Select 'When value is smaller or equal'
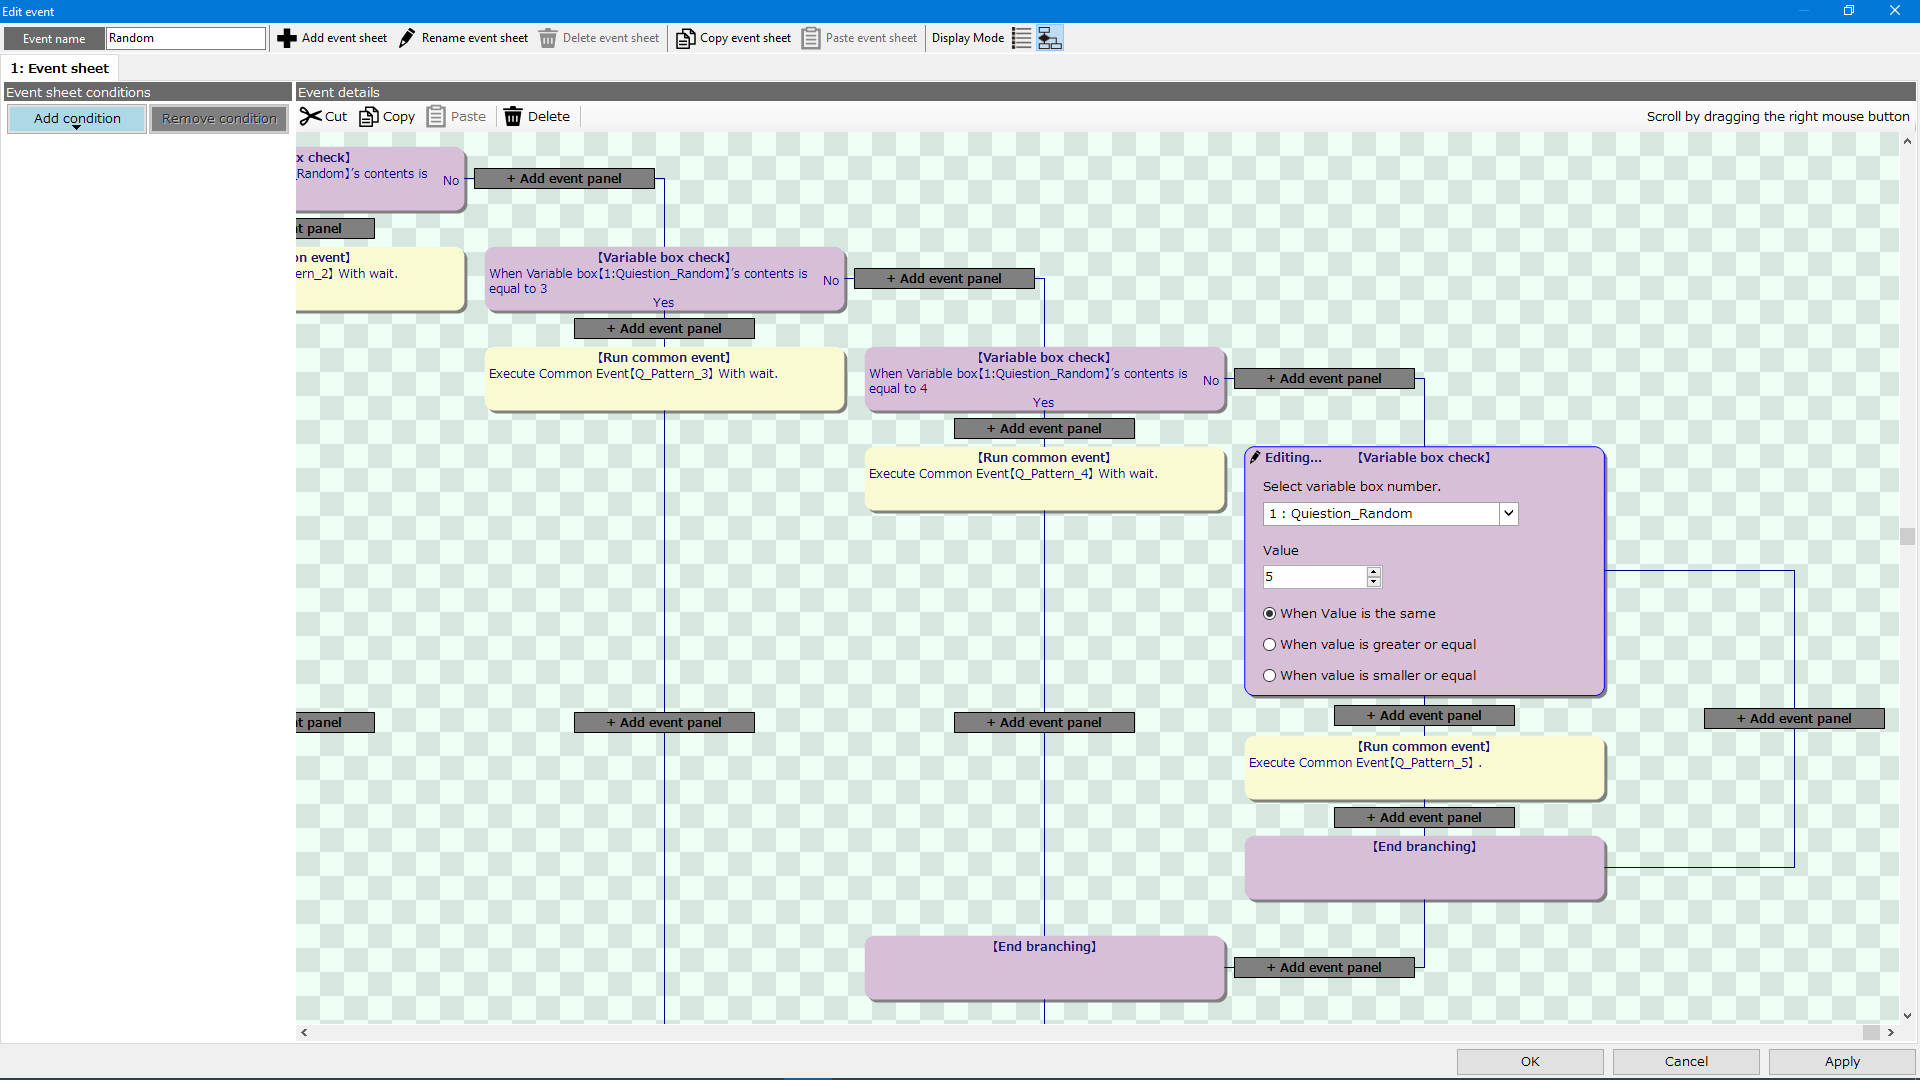 [x=1270, y=676]
